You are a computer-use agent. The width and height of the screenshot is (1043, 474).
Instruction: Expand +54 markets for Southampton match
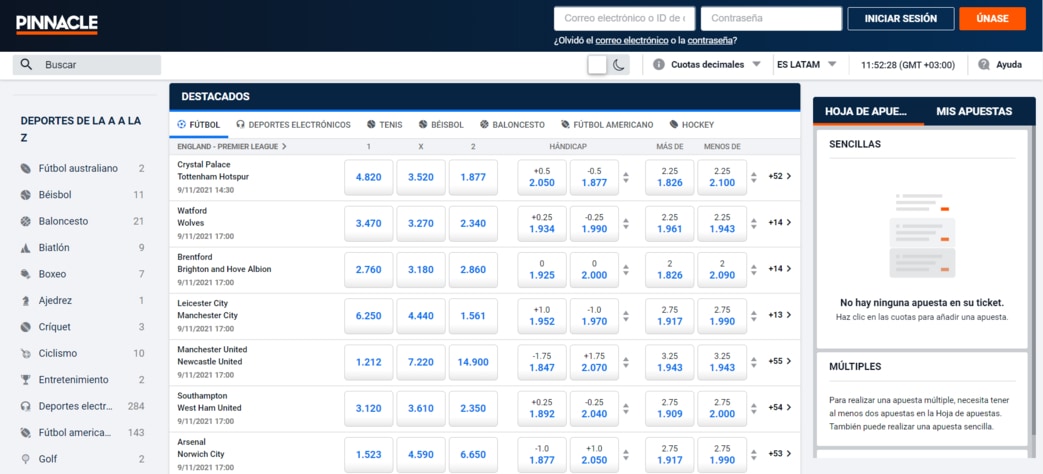pos(780,408)
